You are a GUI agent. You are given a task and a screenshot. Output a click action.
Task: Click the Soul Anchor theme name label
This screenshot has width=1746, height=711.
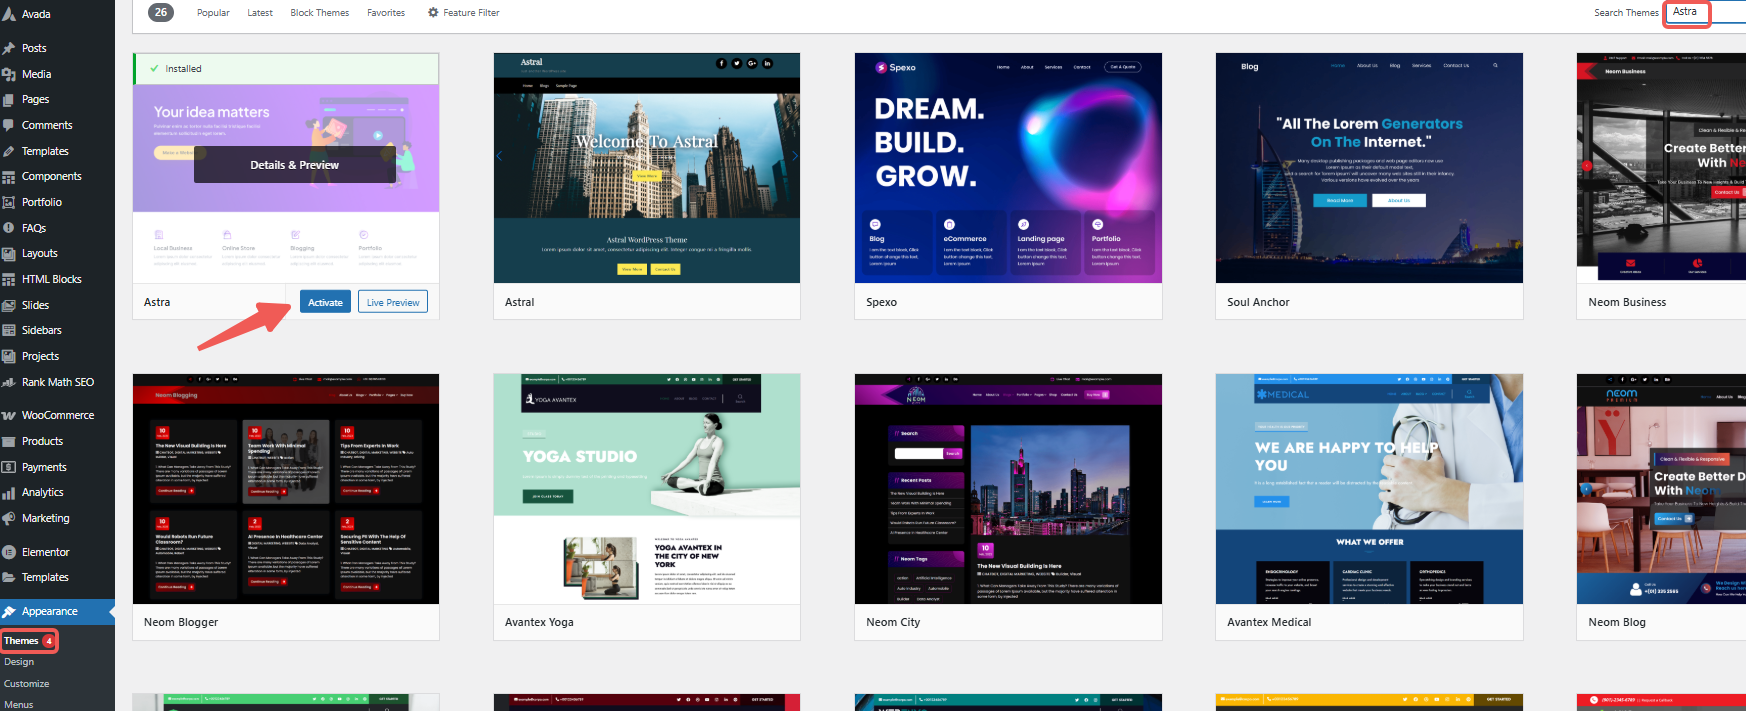1258,302
